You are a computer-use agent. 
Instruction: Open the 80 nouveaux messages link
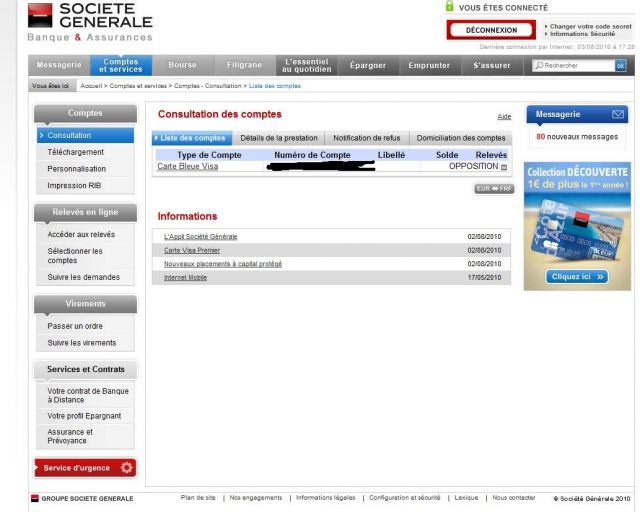coord(577,137)
